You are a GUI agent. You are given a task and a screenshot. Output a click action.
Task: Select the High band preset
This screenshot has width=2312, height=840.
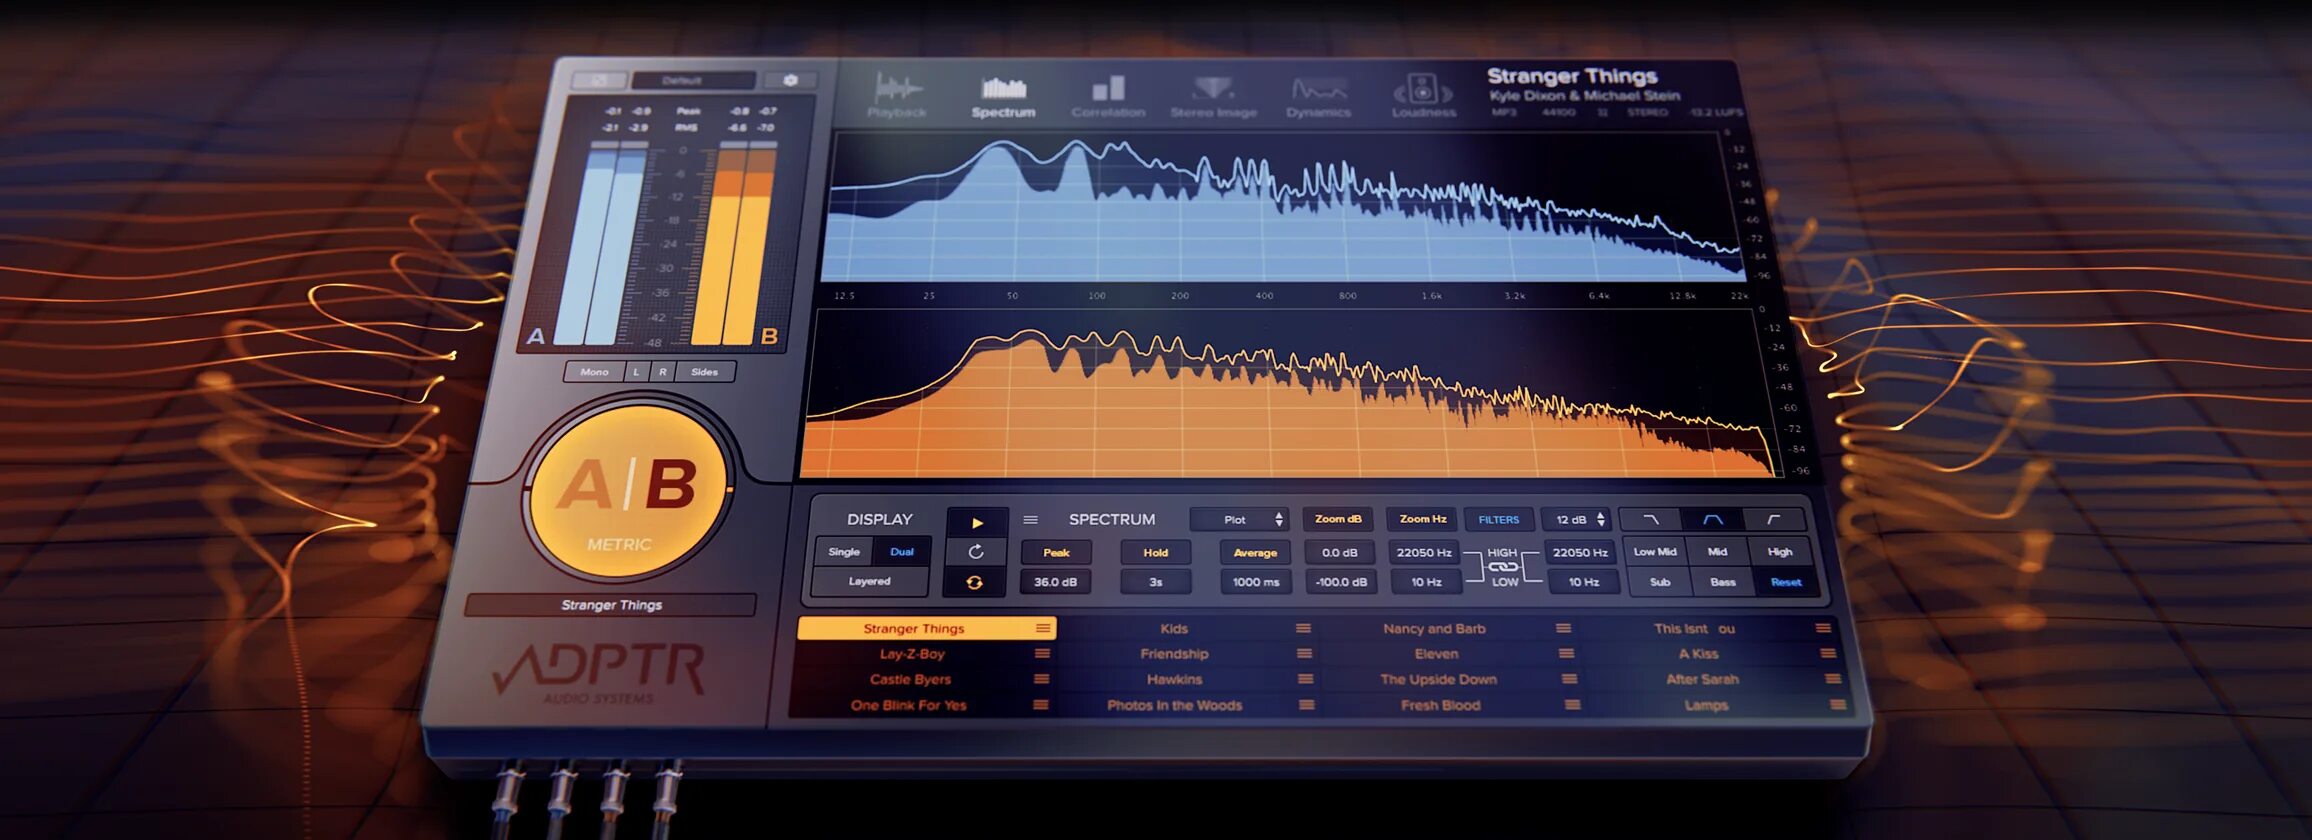tap(1780, 552)
